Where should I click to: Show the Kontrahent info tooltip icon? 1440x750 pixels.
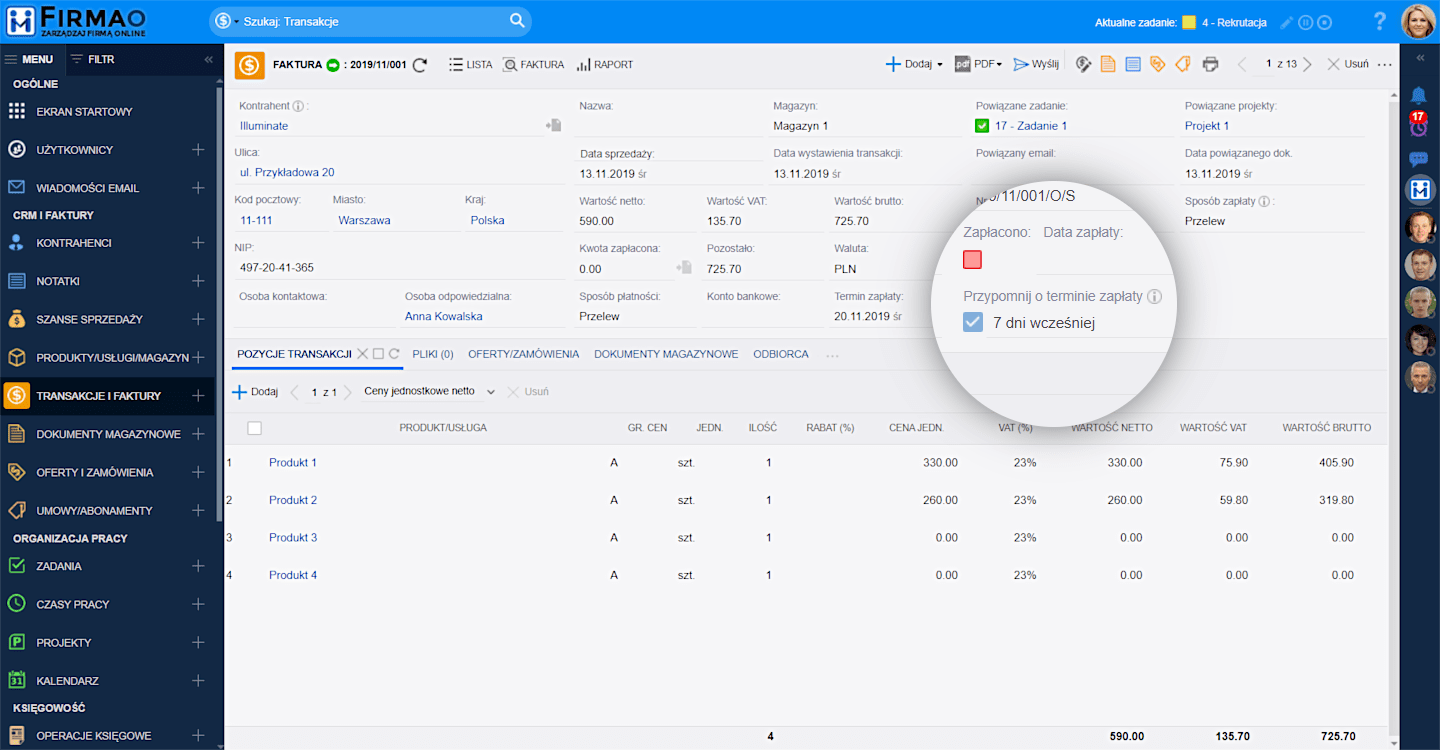point(299,105)
